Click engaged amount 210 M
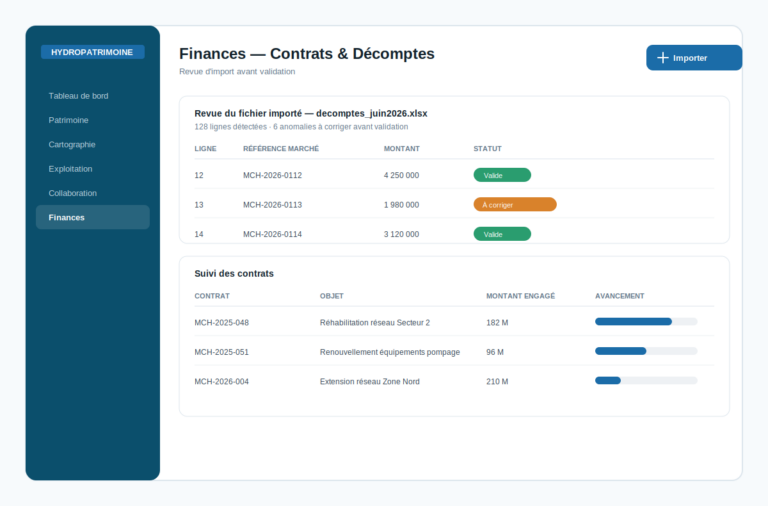Screen dimensions: 768x506 [x=497, y=381]
